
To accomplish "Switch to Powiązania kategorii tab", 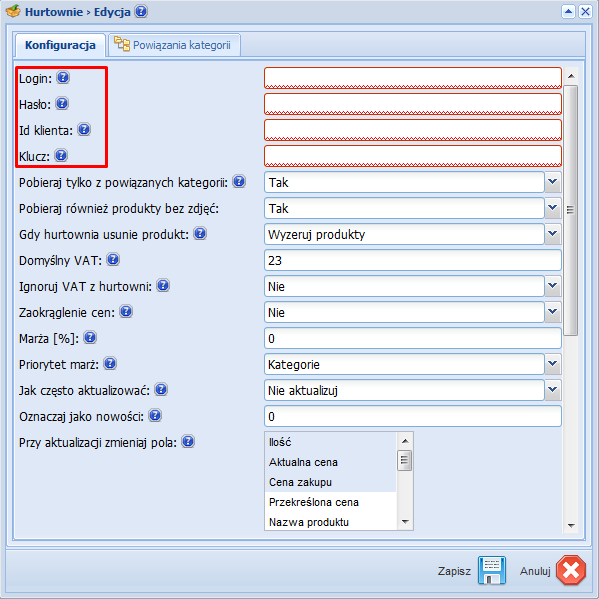I will tap(174, 45).
